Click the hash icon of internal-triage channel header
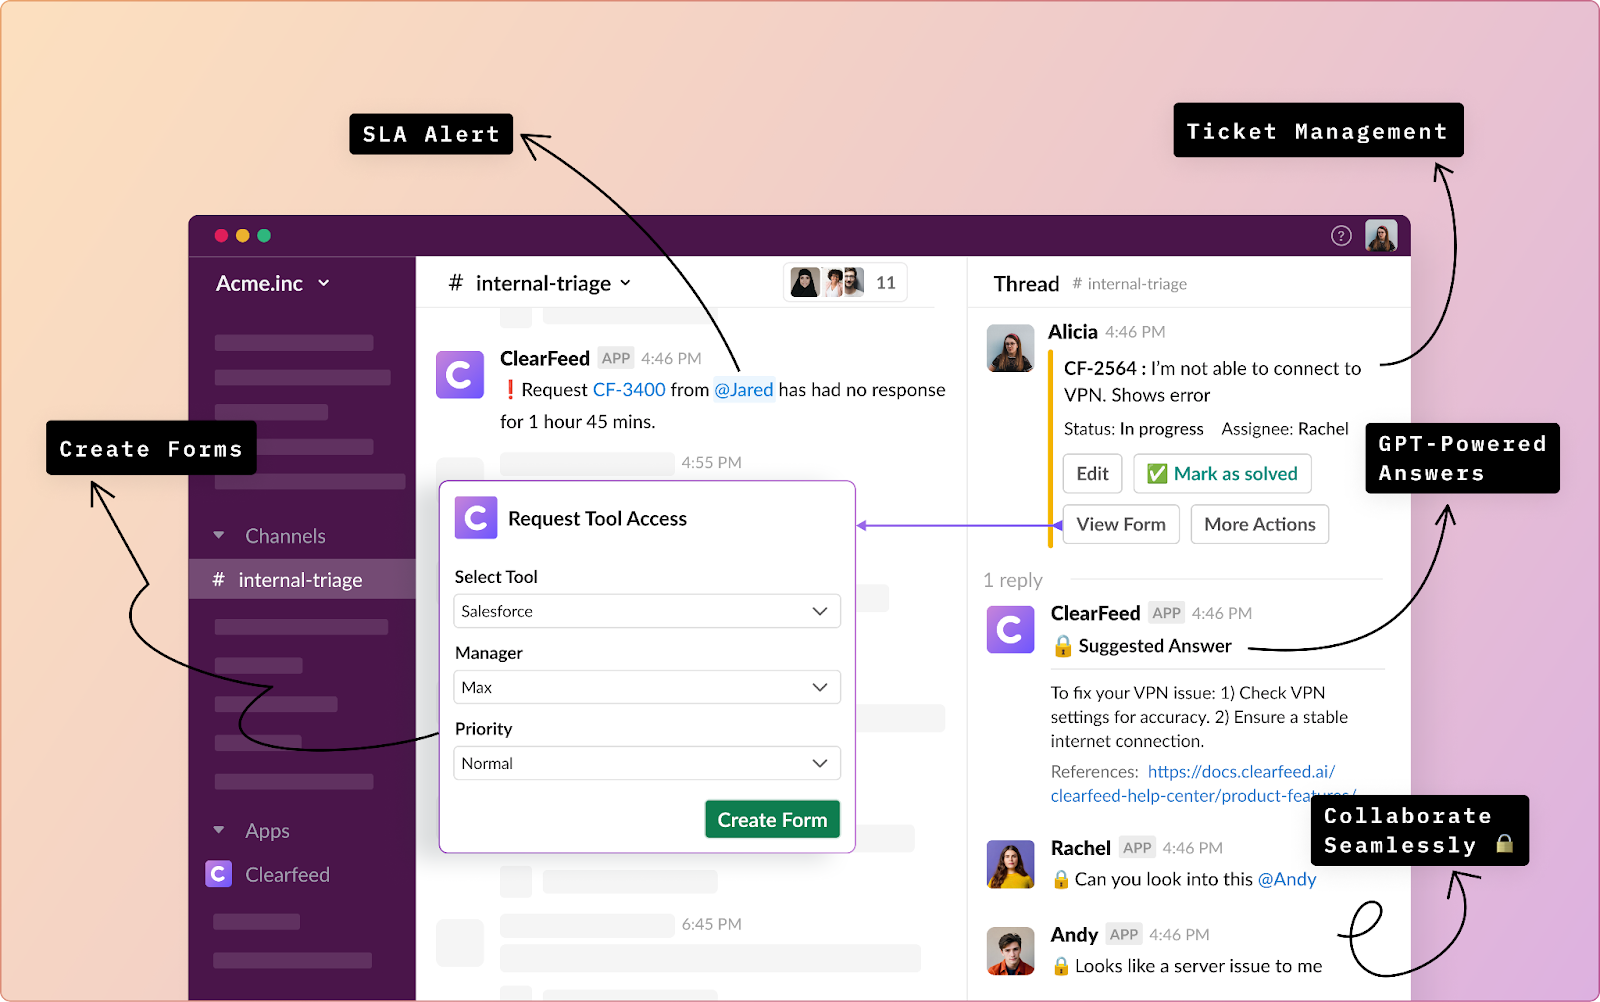Screen dimensions: 1600x1002 point(456,283)
